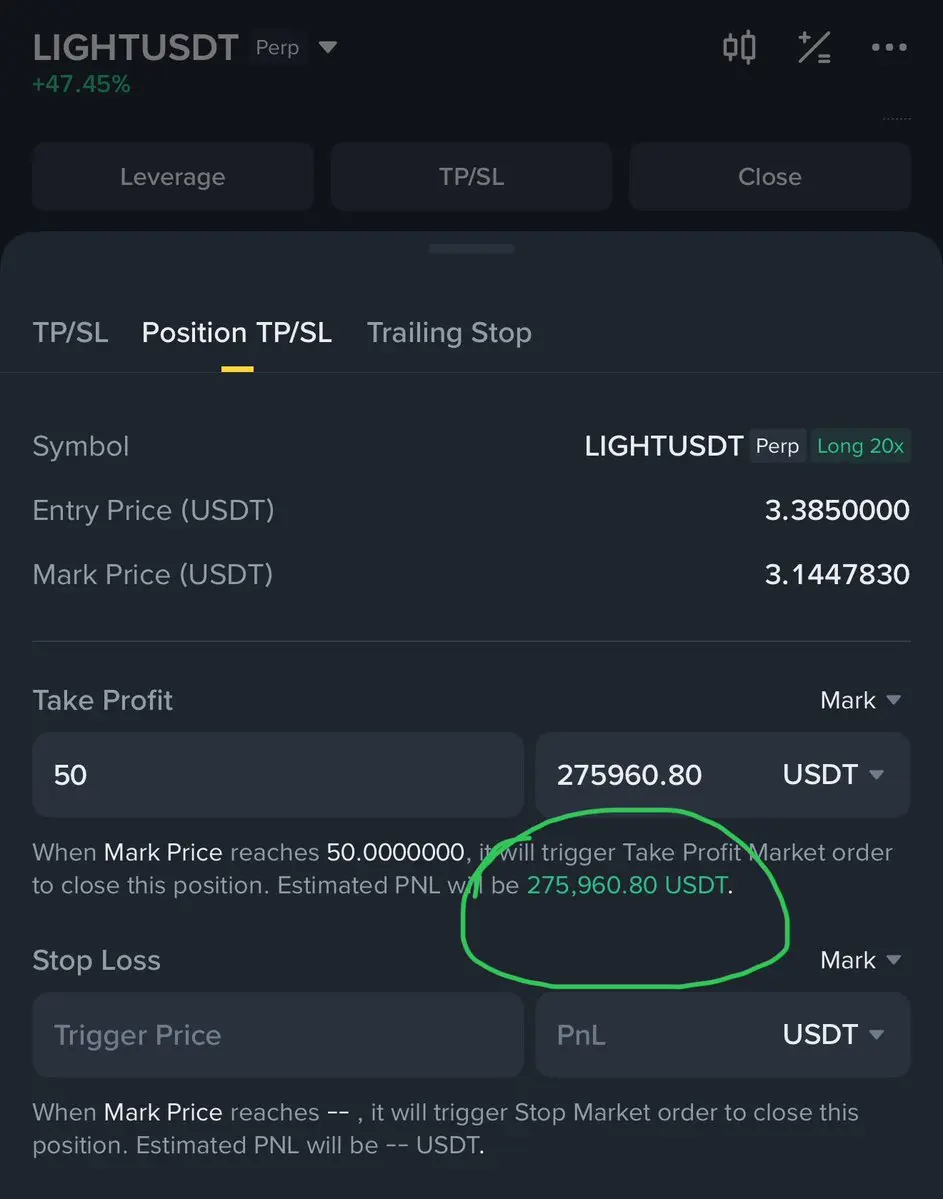The height and width of the screenshot is (1199, 943).
Task: Open the Take Profit Mark price type dropdown
Action: pos(860,700)
